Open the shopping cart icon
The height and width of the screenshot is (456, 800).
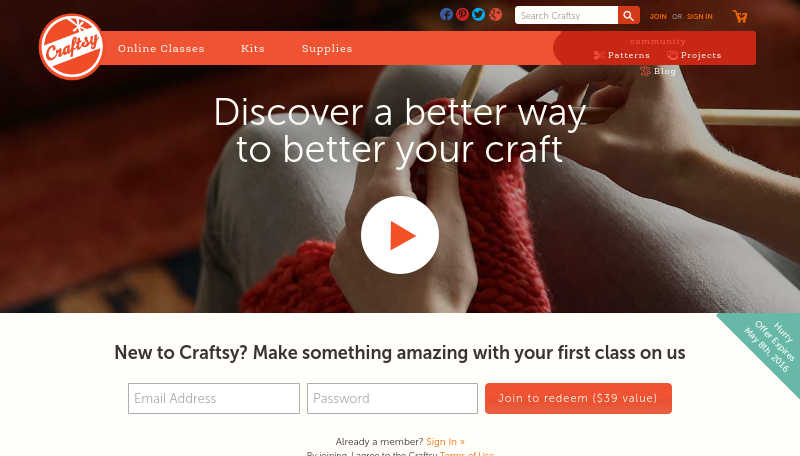[740, 16]
